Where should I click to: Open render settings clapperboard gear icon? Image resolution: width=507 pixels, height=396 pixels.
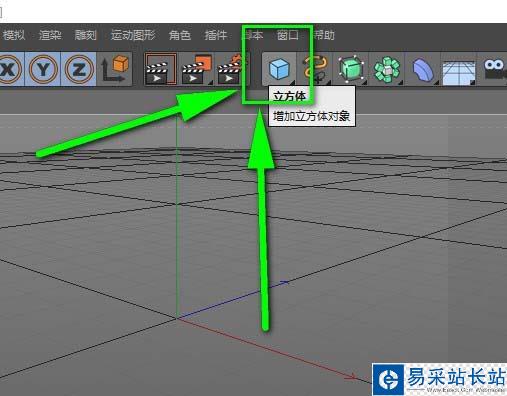point(231,69)
